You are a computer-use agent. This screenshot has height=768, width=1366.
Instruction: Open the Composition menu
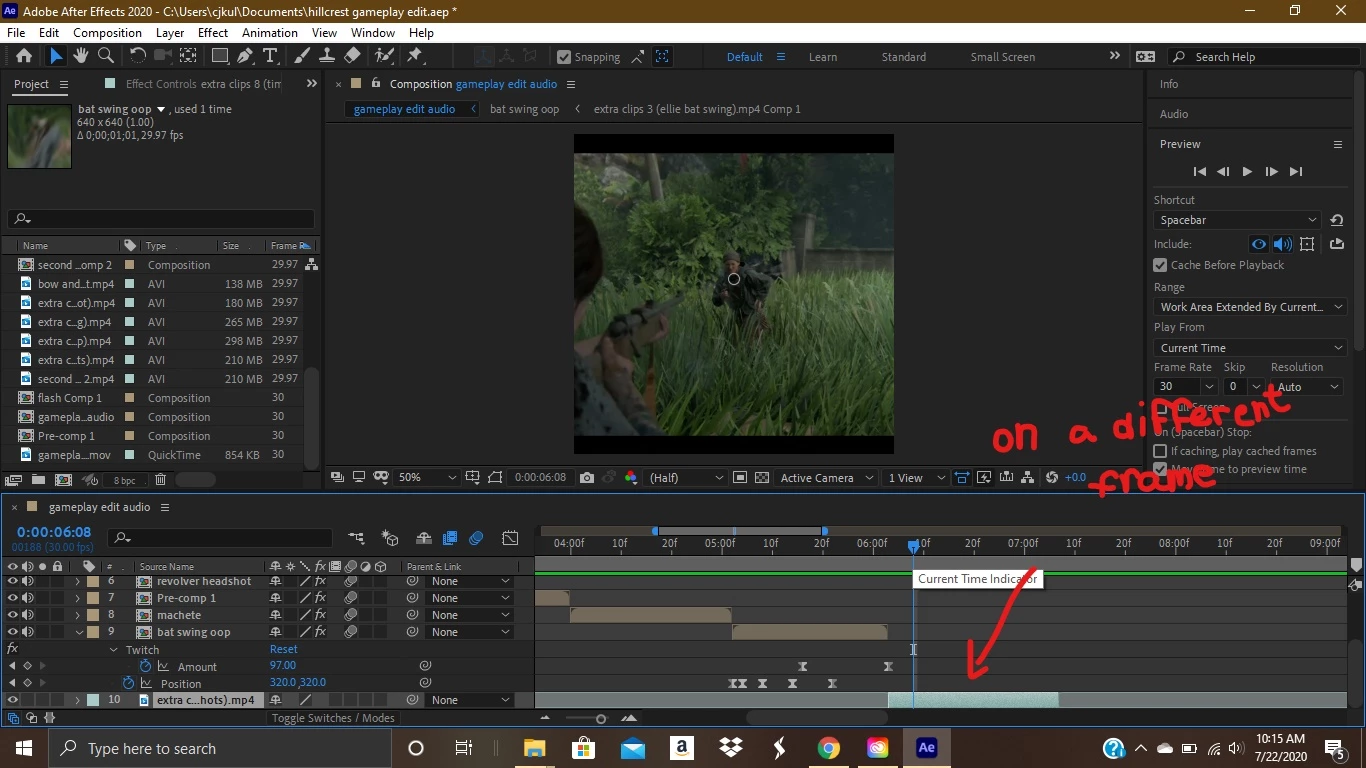pos(108,33)
